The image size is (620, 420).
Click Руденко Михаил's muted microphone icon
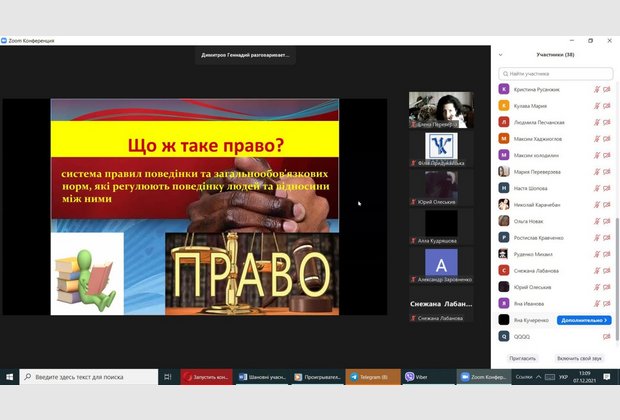tap(597, 254)
